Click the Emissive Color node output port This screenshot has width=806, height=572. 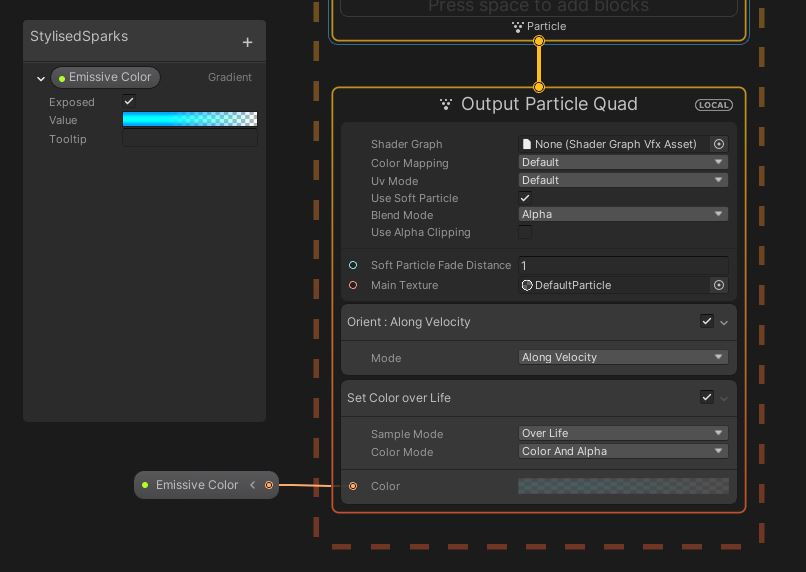click(x=269, y=485)
